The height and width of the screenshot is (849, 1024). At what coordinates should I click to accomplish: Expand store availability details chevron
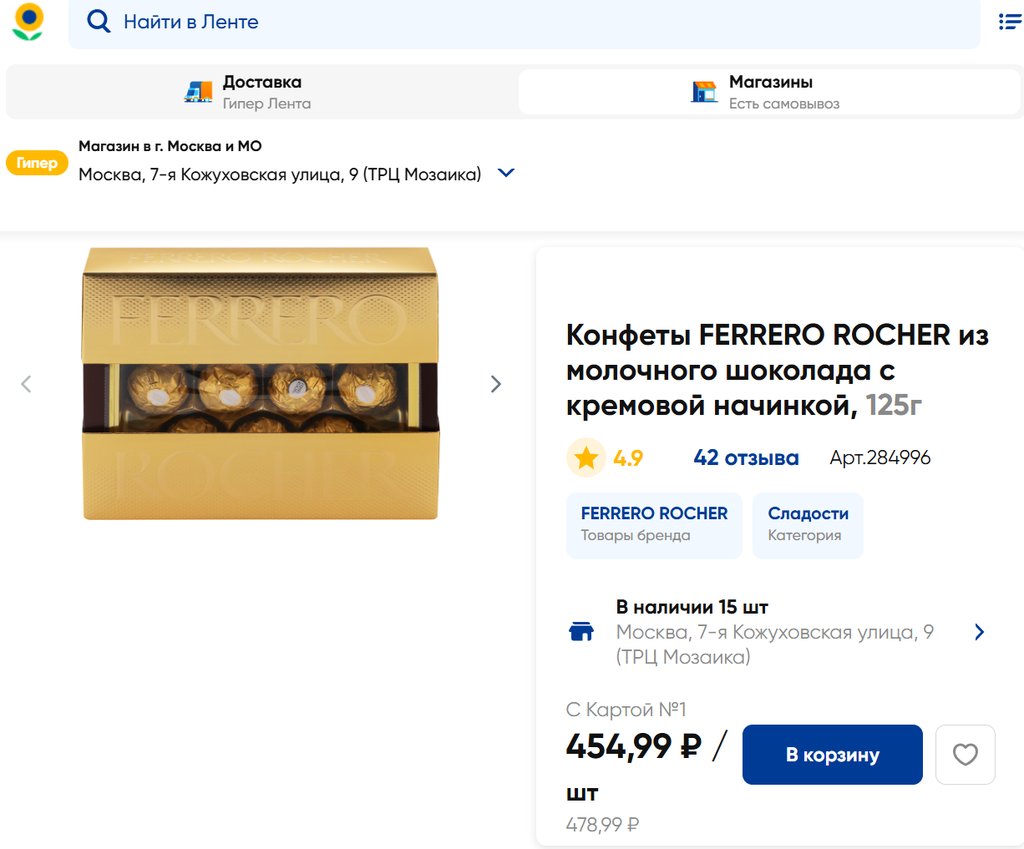[x=979, y=632]
